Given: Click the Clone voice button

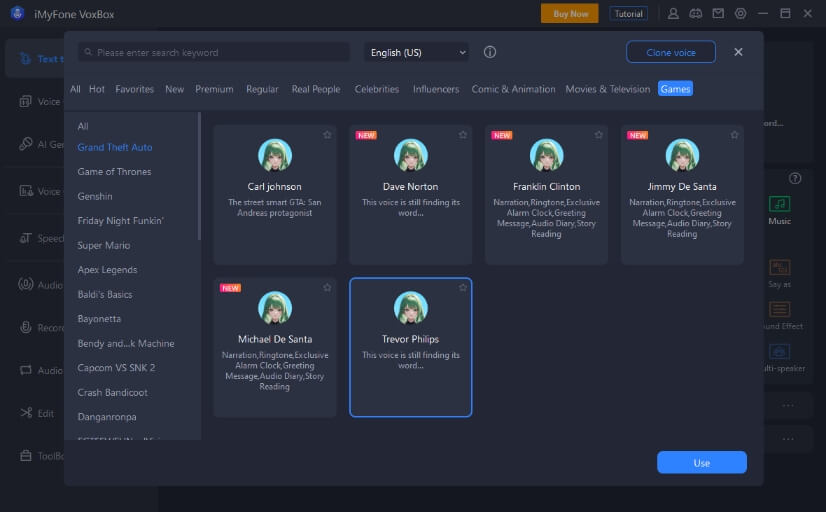Looking at the screenshot, I should [671, 52].
